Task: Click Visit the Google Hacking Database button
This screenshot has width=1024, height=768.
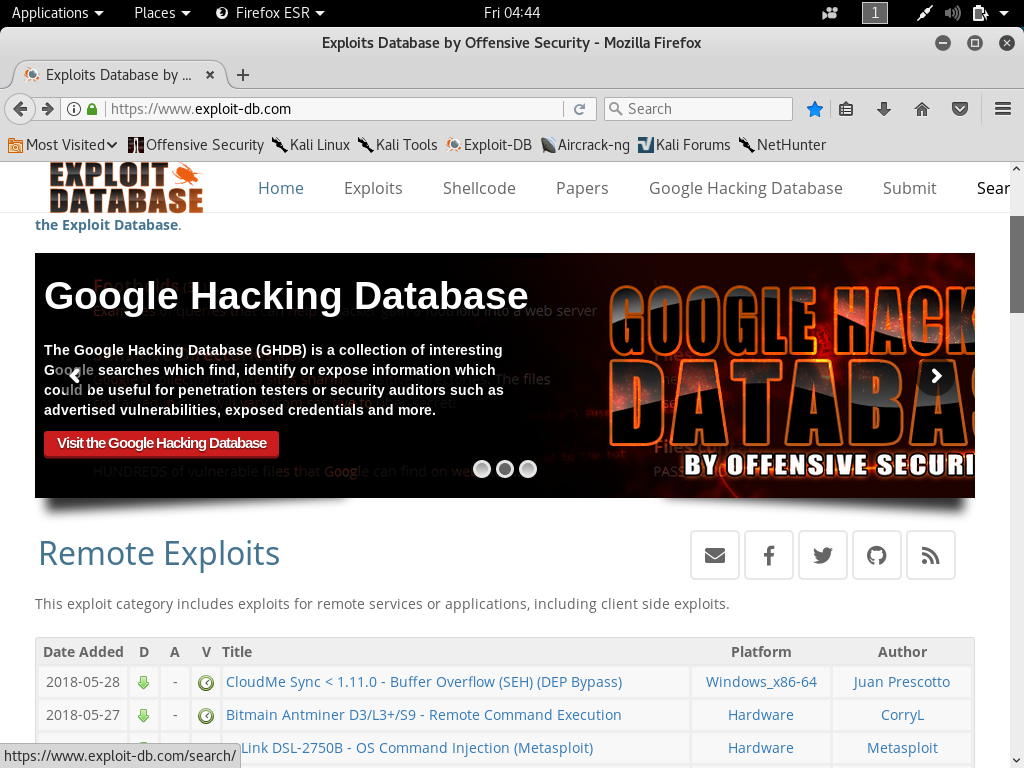Action: pos(161,443)
